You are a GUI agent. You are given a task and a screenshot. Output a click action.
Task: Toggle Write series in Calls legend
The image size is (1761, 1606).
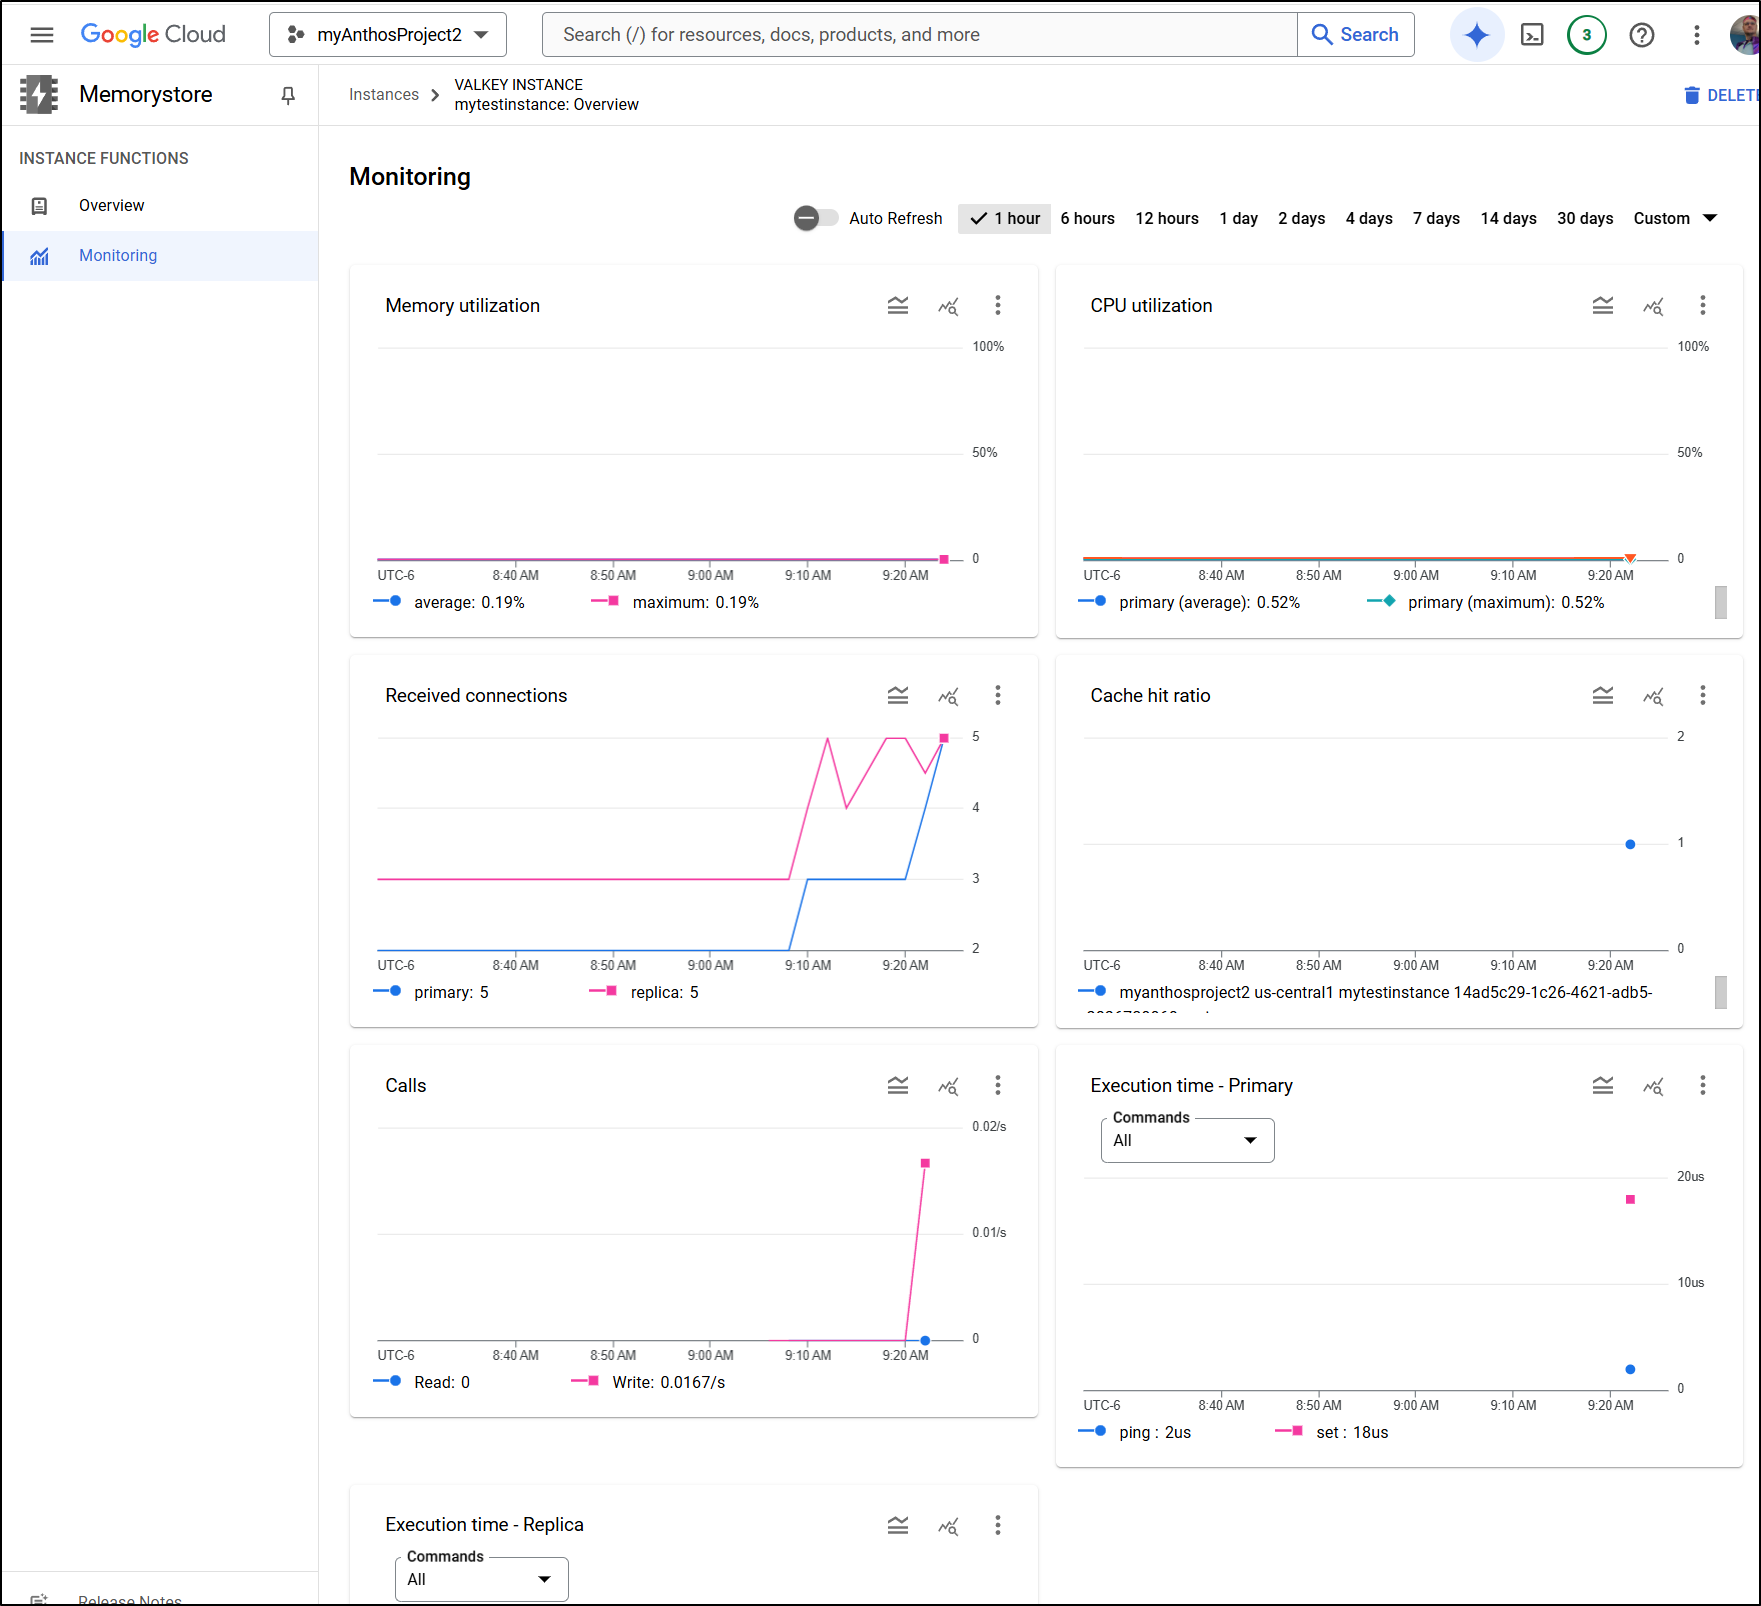(x=648, y=1382)
